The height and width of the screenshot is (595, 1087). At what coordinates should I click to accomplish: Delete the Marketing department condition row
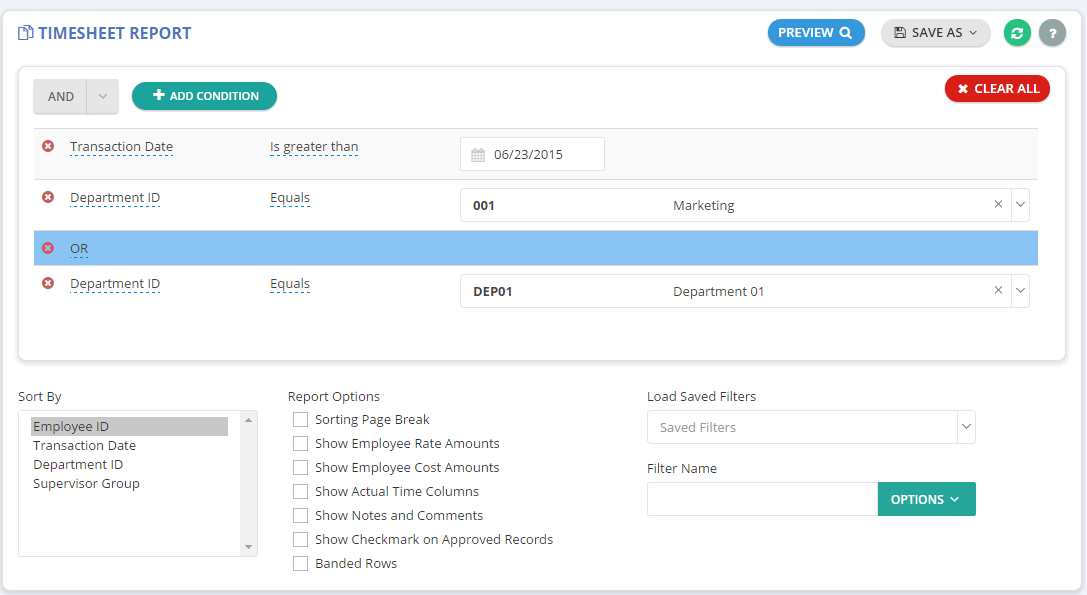(x=48, y=198)
